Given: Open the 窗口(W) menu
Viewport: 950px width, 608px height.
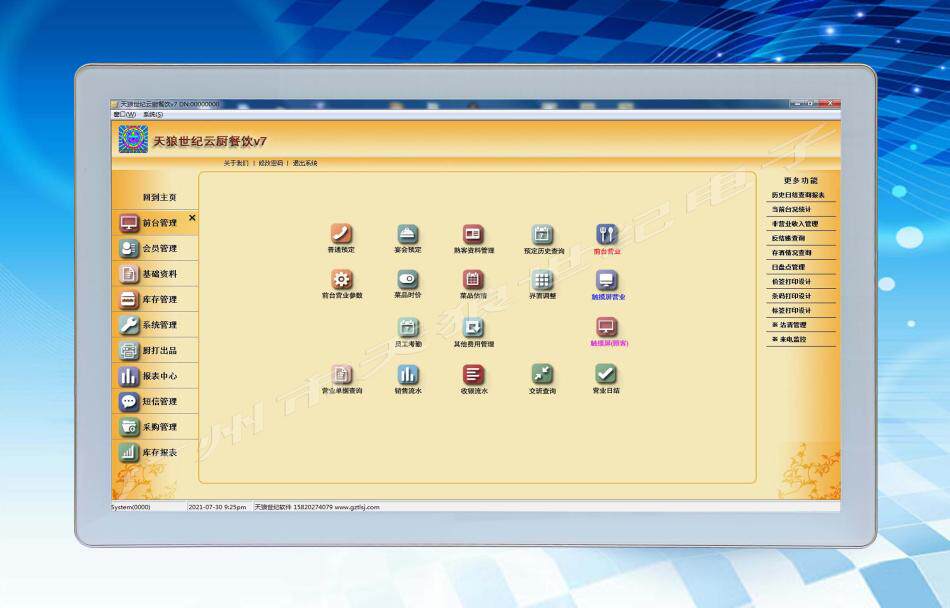Looking at the screenshot, I should coord(125,114).
